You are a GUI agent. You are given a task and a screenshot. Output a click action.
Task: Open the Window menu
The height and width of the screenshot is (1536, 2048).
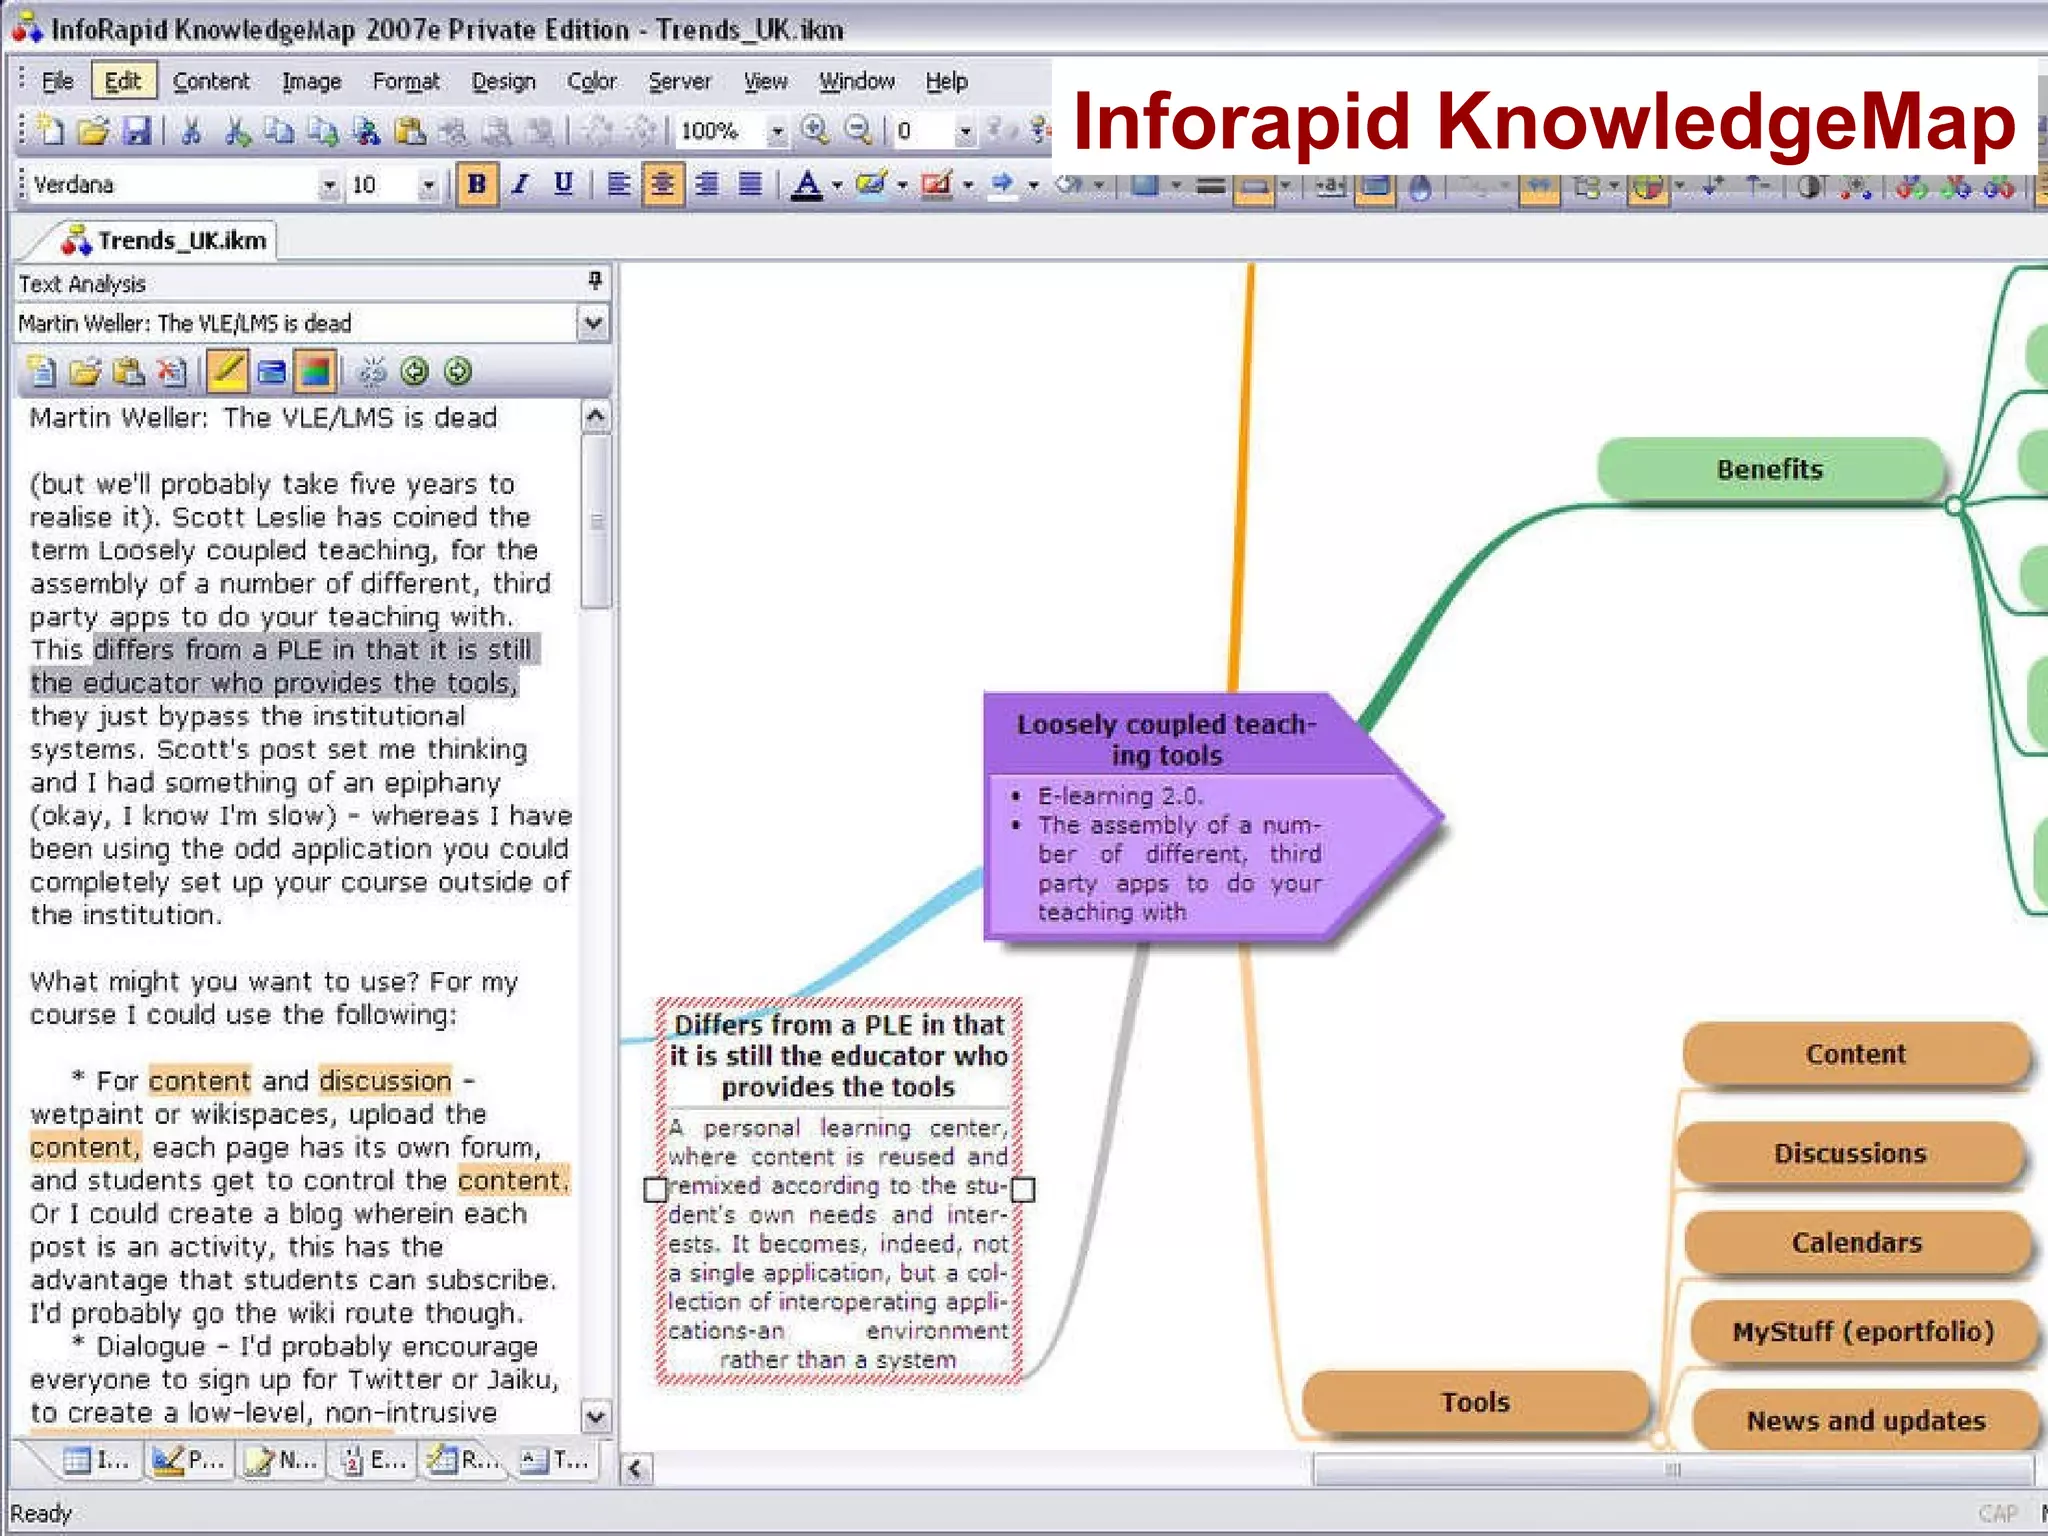pyautogui.click(x=857, y=81)
